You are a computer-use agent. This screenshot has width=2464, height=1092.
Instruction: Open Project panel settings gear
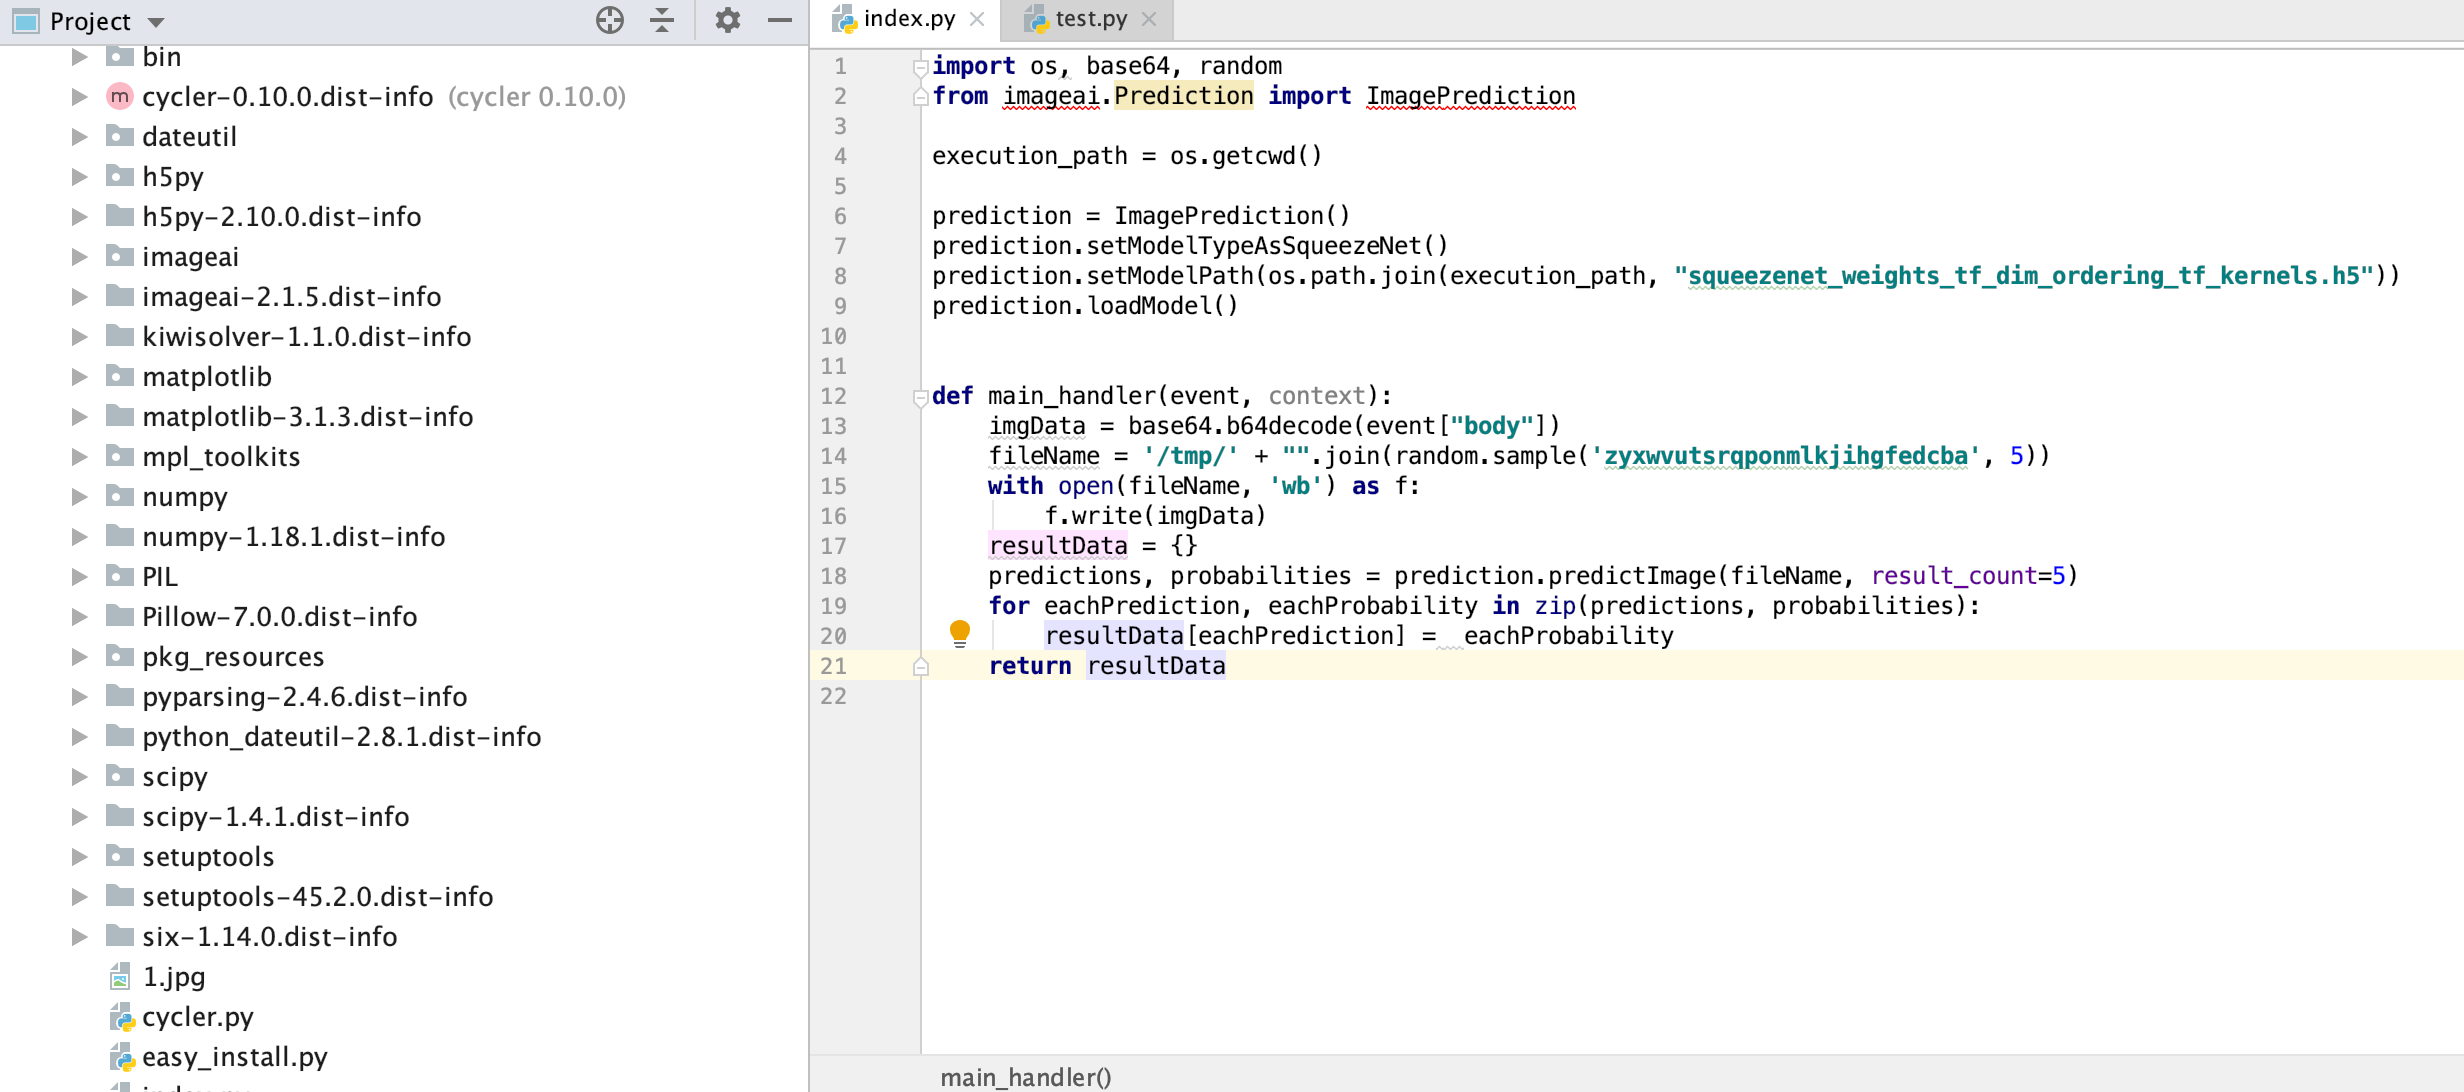pyautogui.click(x=727, y=20)
